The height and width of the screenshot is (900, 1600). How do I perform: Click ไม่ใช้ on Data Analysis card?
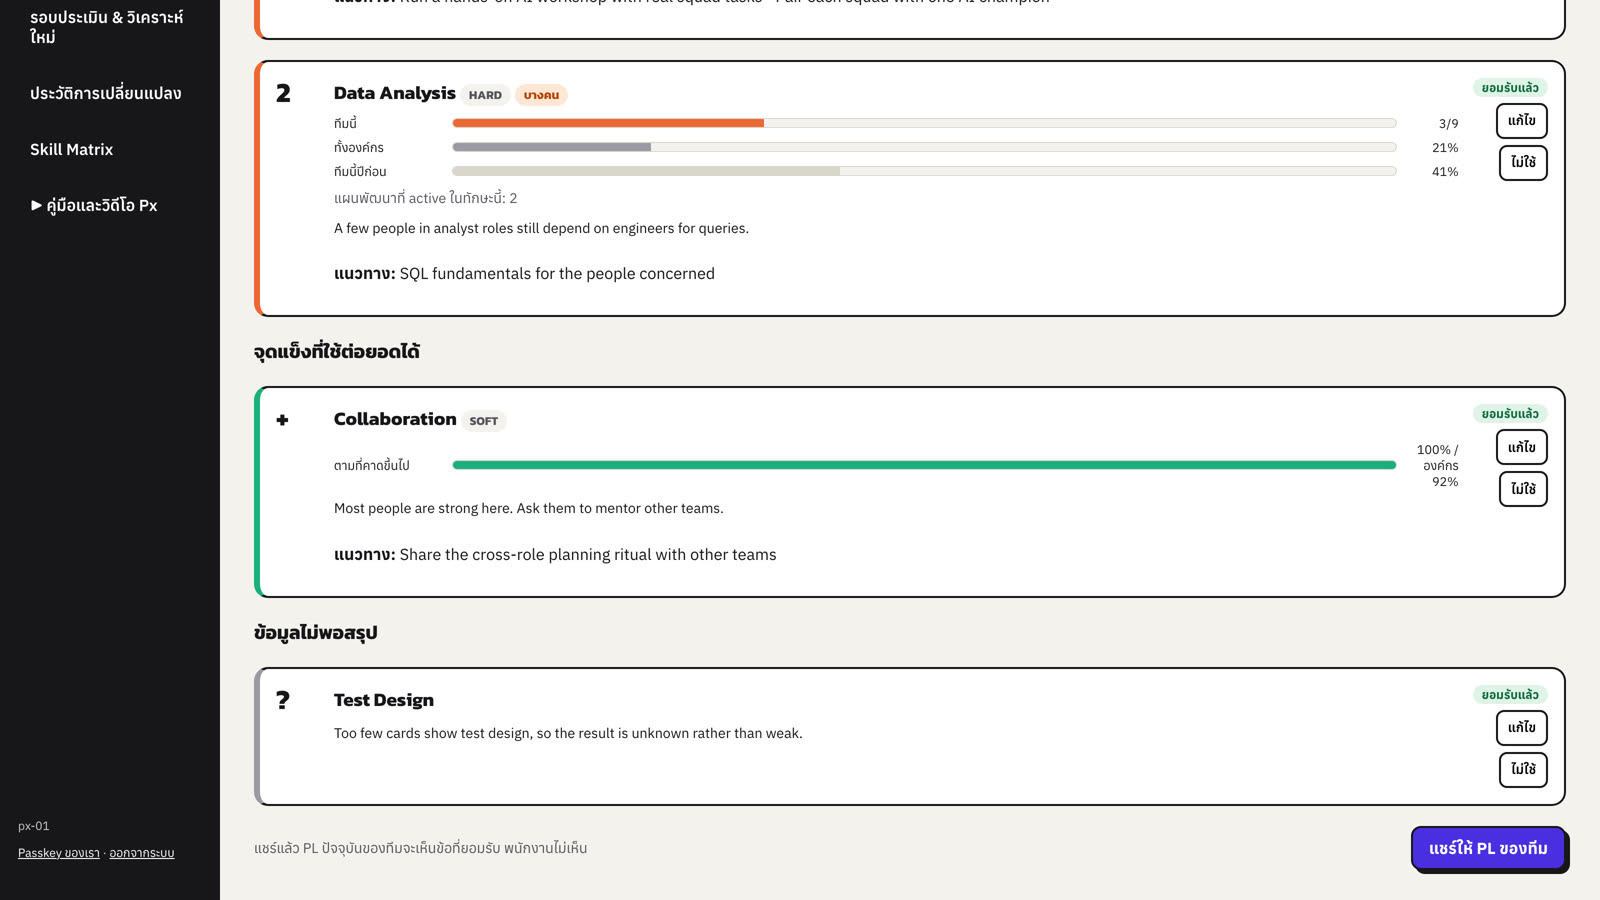(x=1523, y=162)
